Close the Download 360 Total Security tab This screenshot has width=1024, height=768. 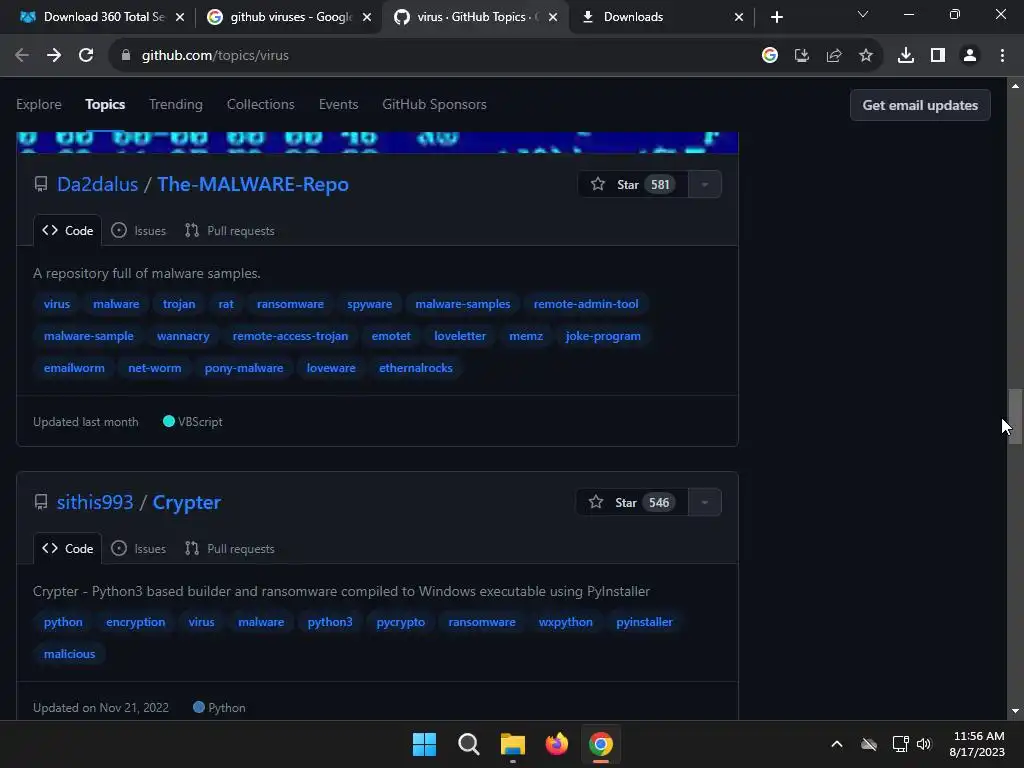click(180, 17)
